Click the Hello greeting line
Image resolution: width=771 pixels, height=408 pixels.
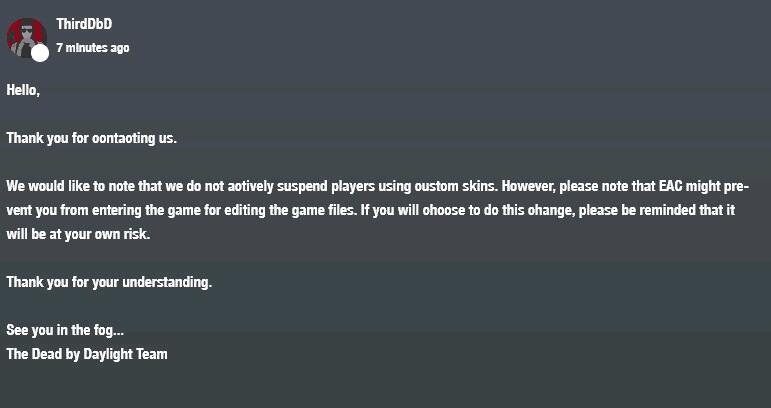click(23, 90)
